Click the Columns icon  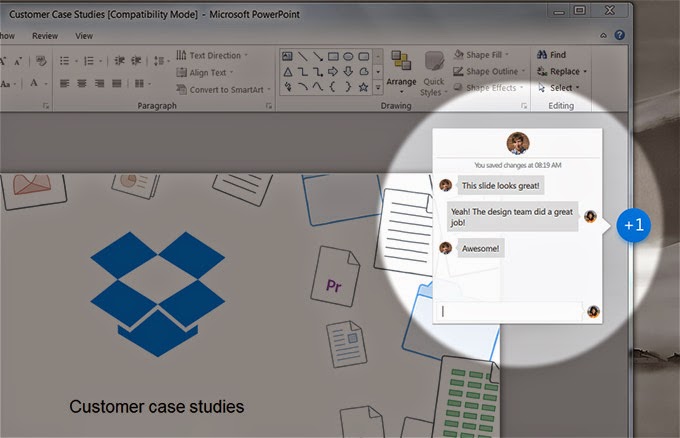tap(139, 83)
